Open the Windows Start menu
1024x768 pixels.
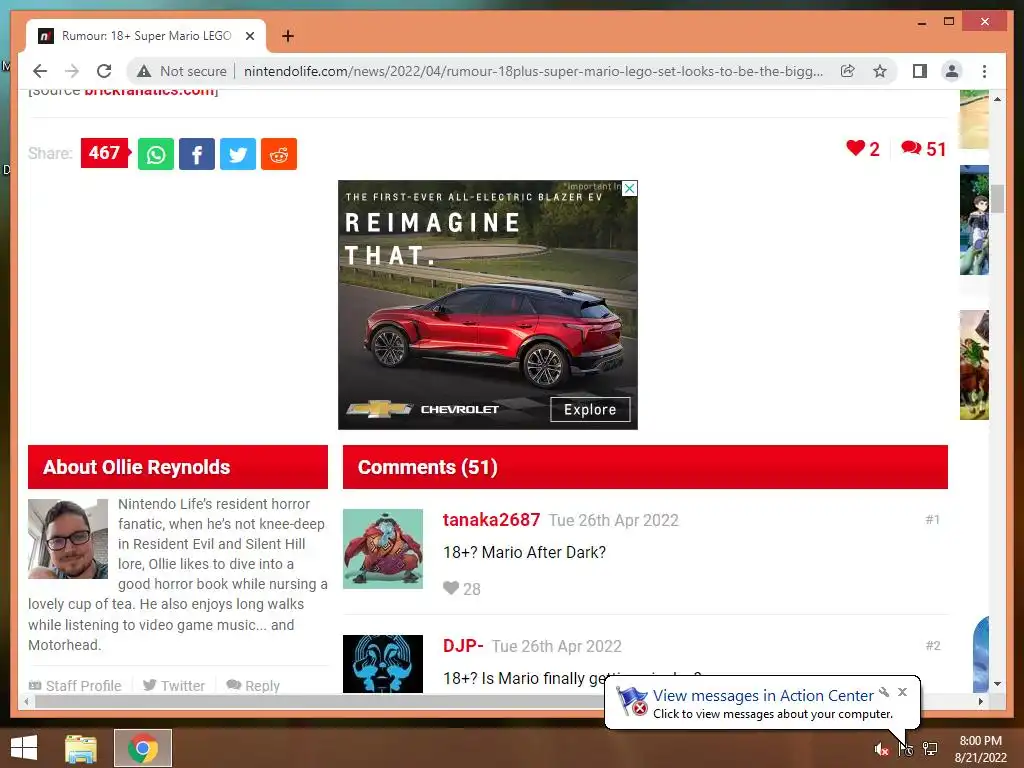coord(24,748)
